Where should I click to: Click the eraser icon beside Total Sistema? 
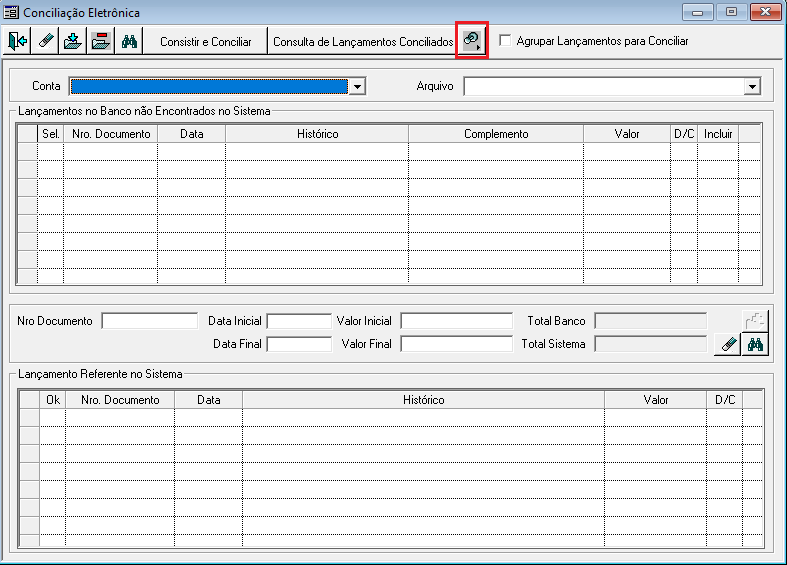coord(728,344)
